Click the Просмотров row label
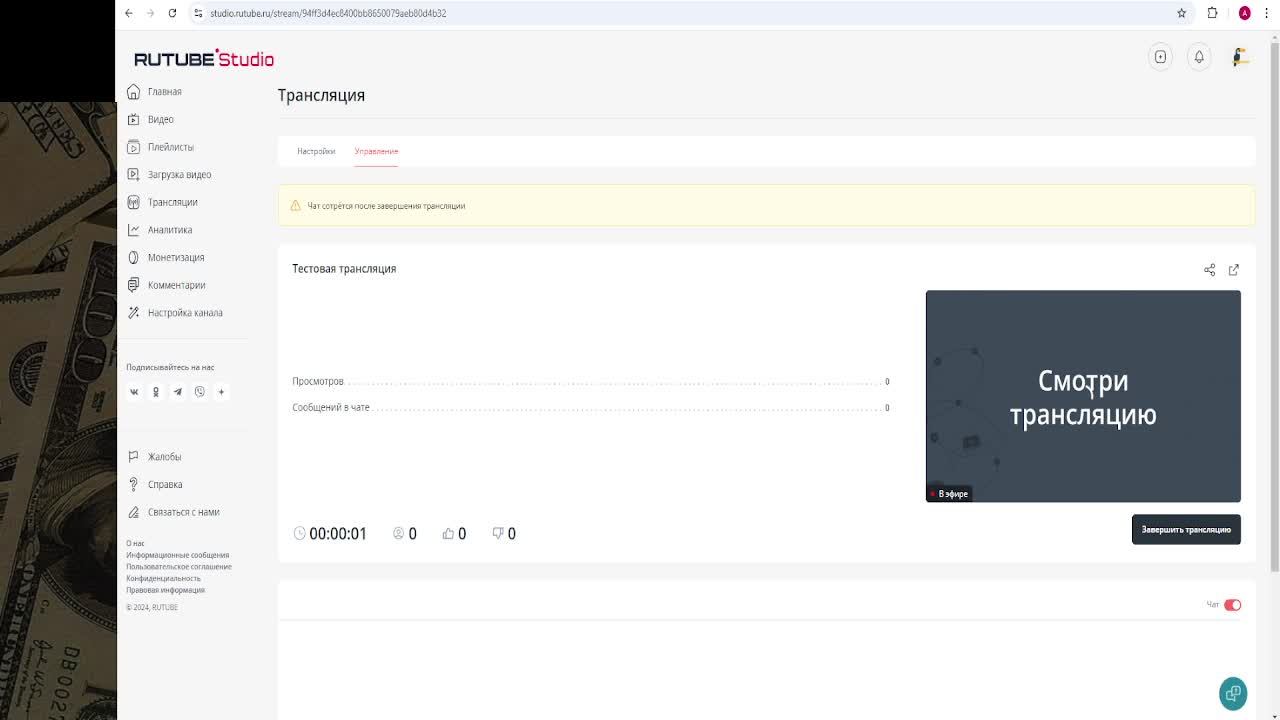This screenshot has height=720, width=1280. [318, 382]
